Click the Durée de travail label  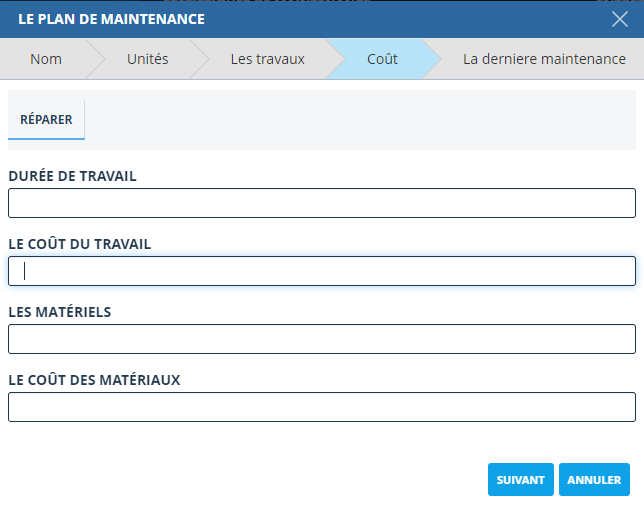tap(72, 176)
